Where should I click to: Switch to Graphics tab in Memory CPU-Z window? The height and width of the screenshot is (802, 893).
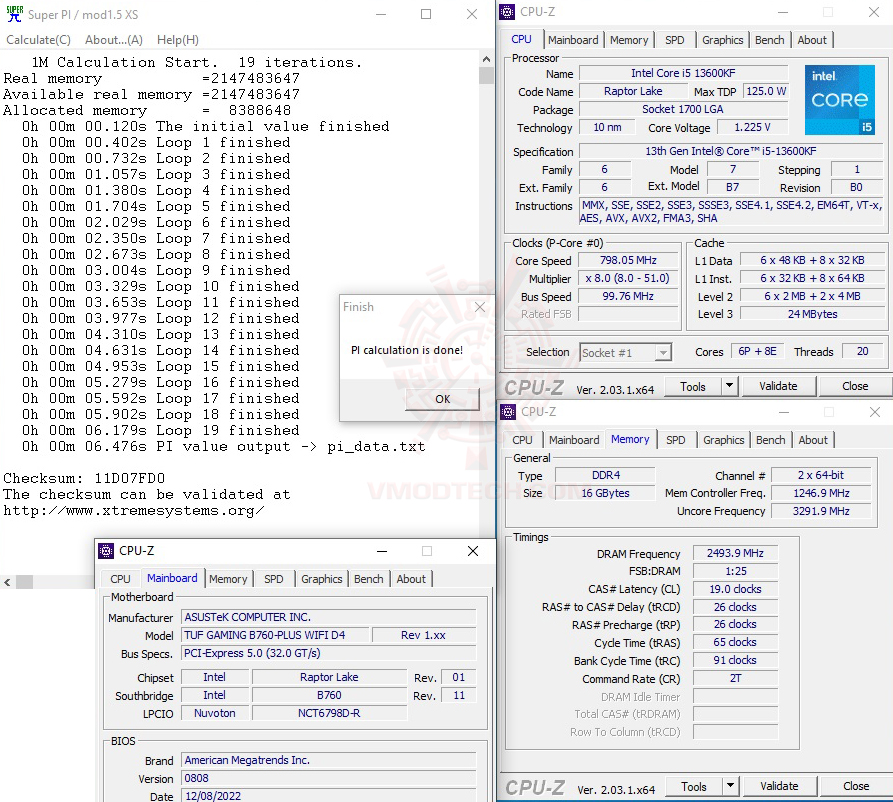click(723, 440)
